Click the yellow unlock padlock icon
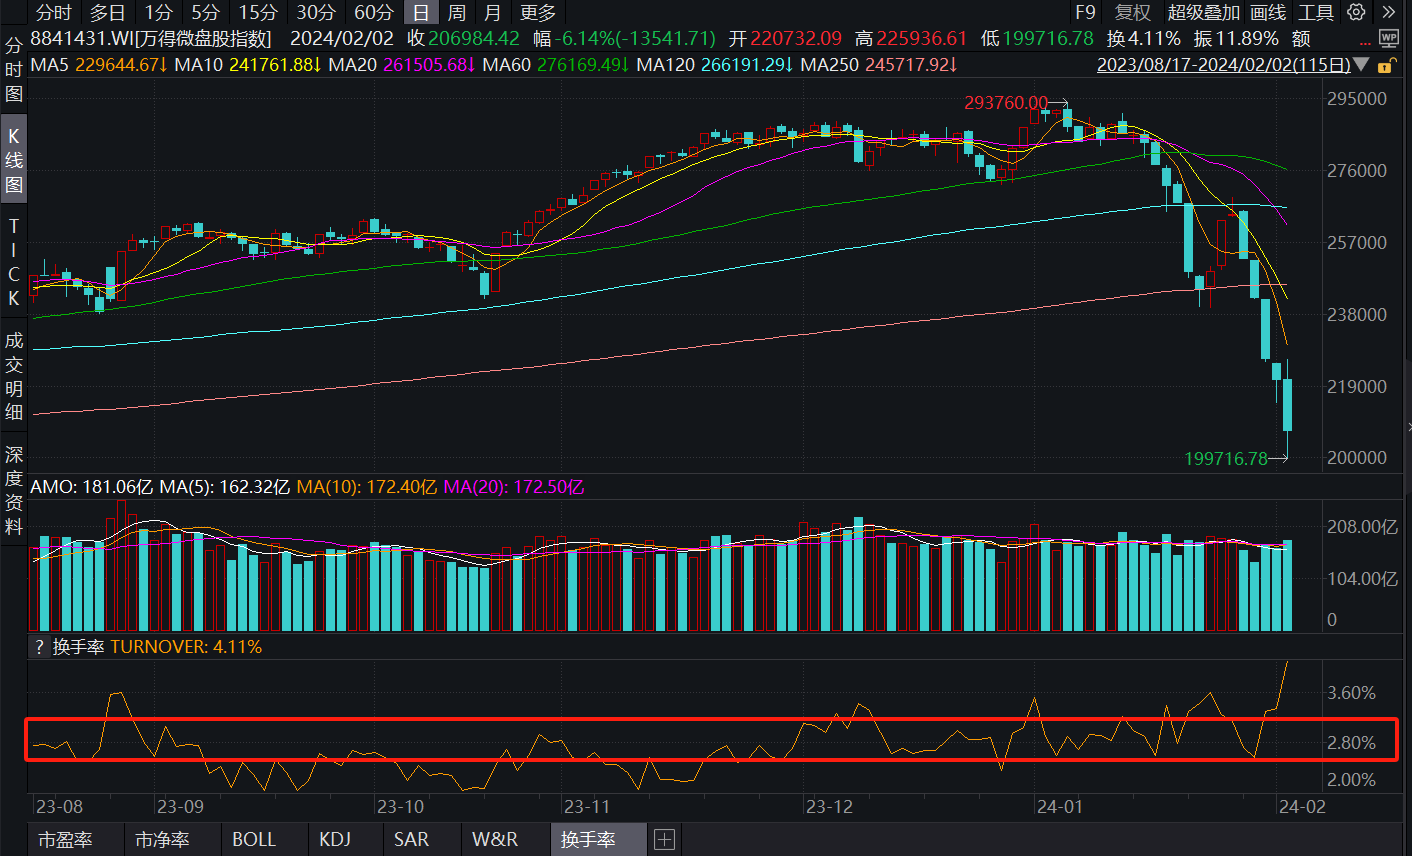 pos(1385,66)
